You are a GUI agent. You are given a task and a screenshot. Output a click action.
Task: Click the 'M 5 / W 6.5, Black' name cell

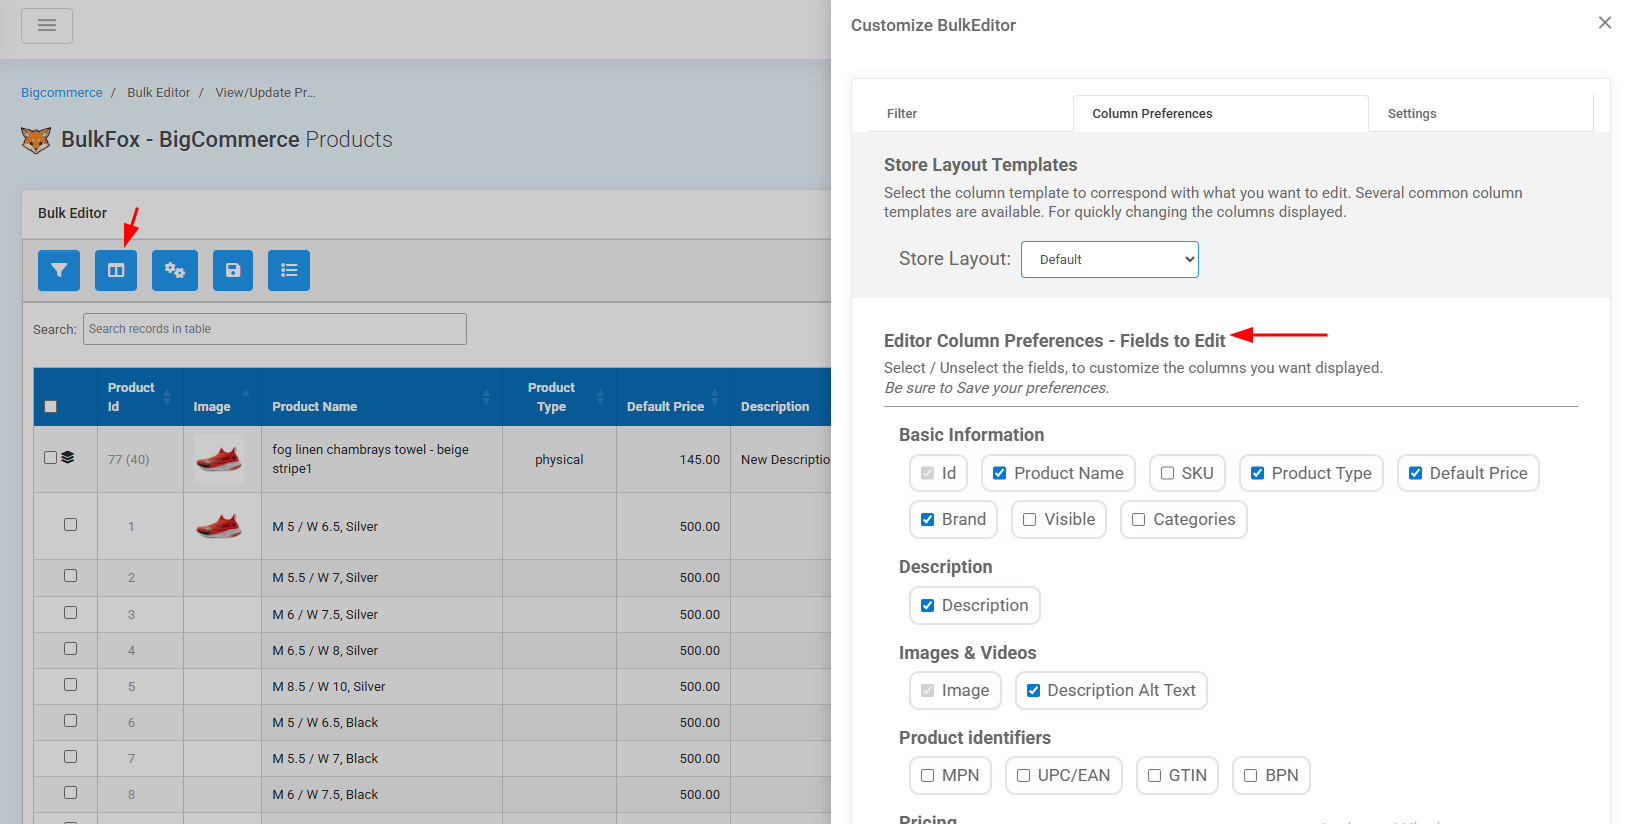pos(382,722)
